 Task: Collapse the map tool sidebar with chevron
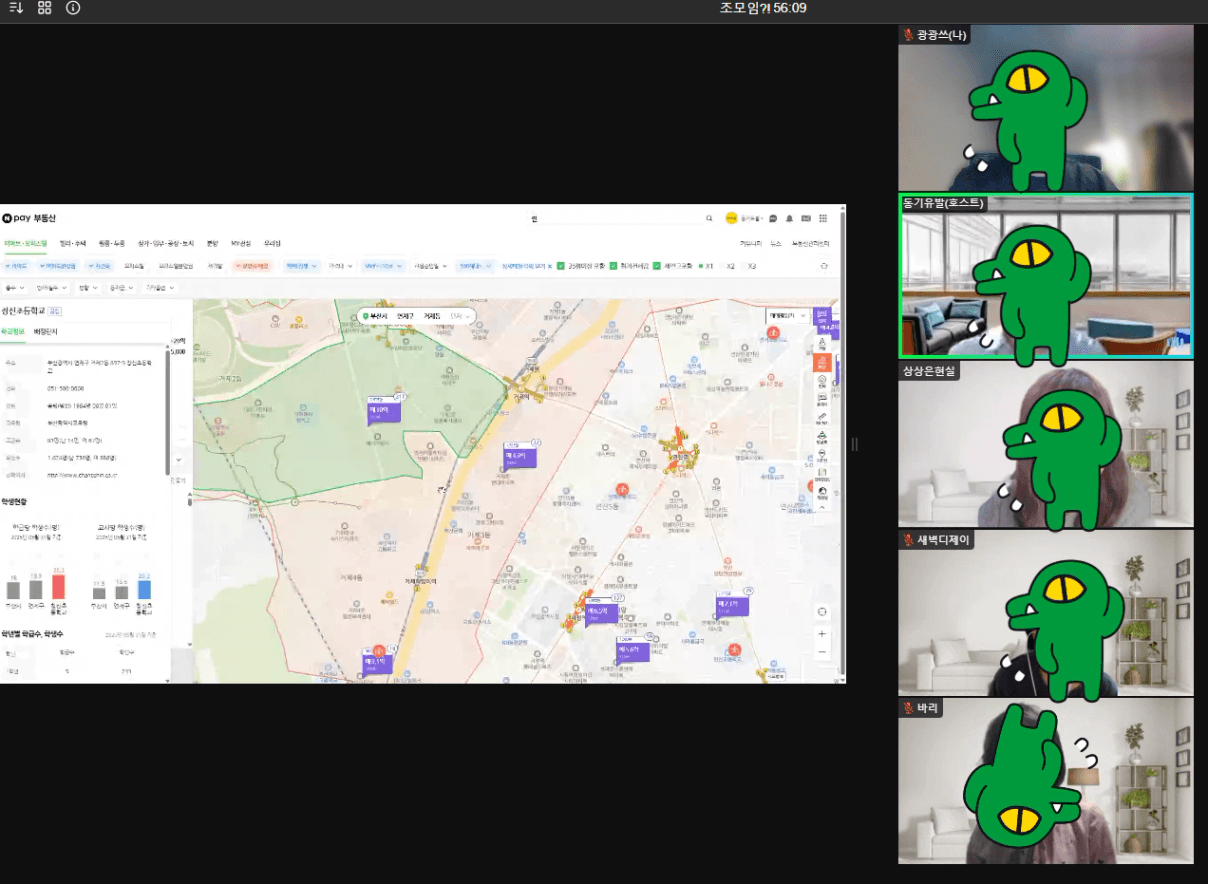pyautogui.click(x=822, y=508)
